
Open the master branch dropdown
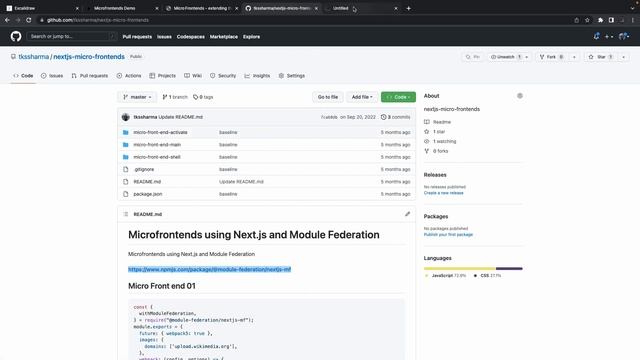[137, 97]
